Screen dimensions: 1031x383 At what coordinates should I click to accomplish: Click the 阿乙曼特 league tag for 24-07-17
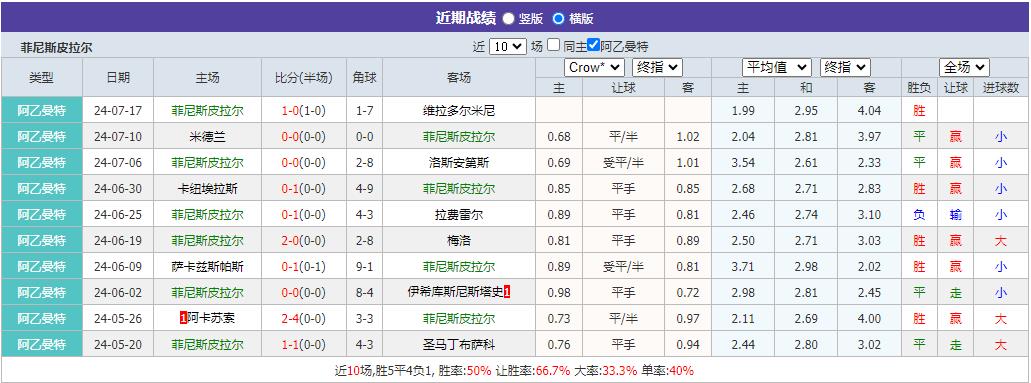tap(41, 111)
